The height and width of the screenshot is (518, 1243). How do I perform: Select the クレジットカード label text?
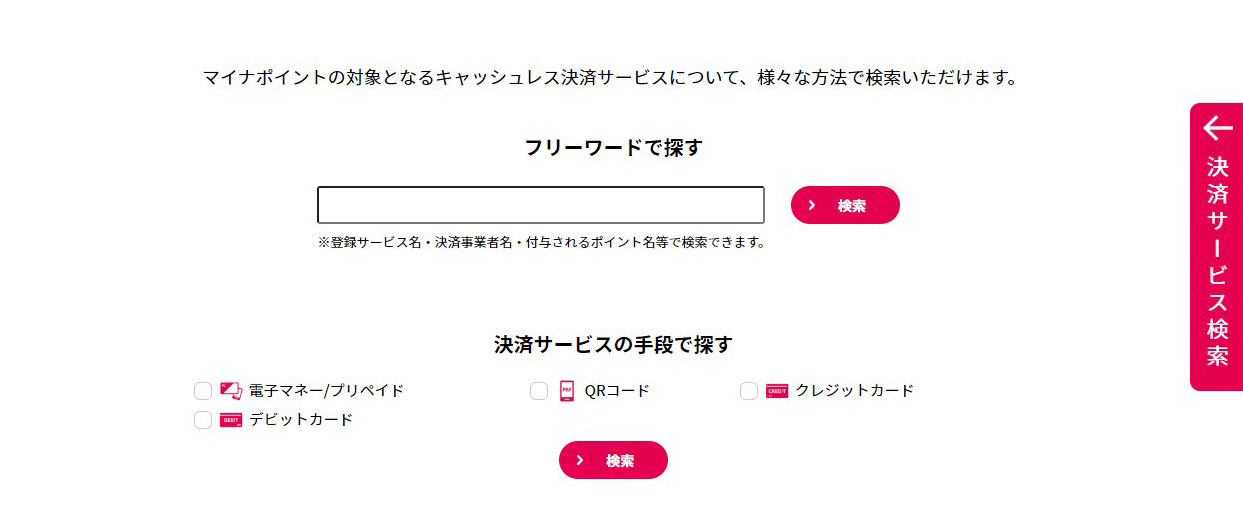coord(854,391)
